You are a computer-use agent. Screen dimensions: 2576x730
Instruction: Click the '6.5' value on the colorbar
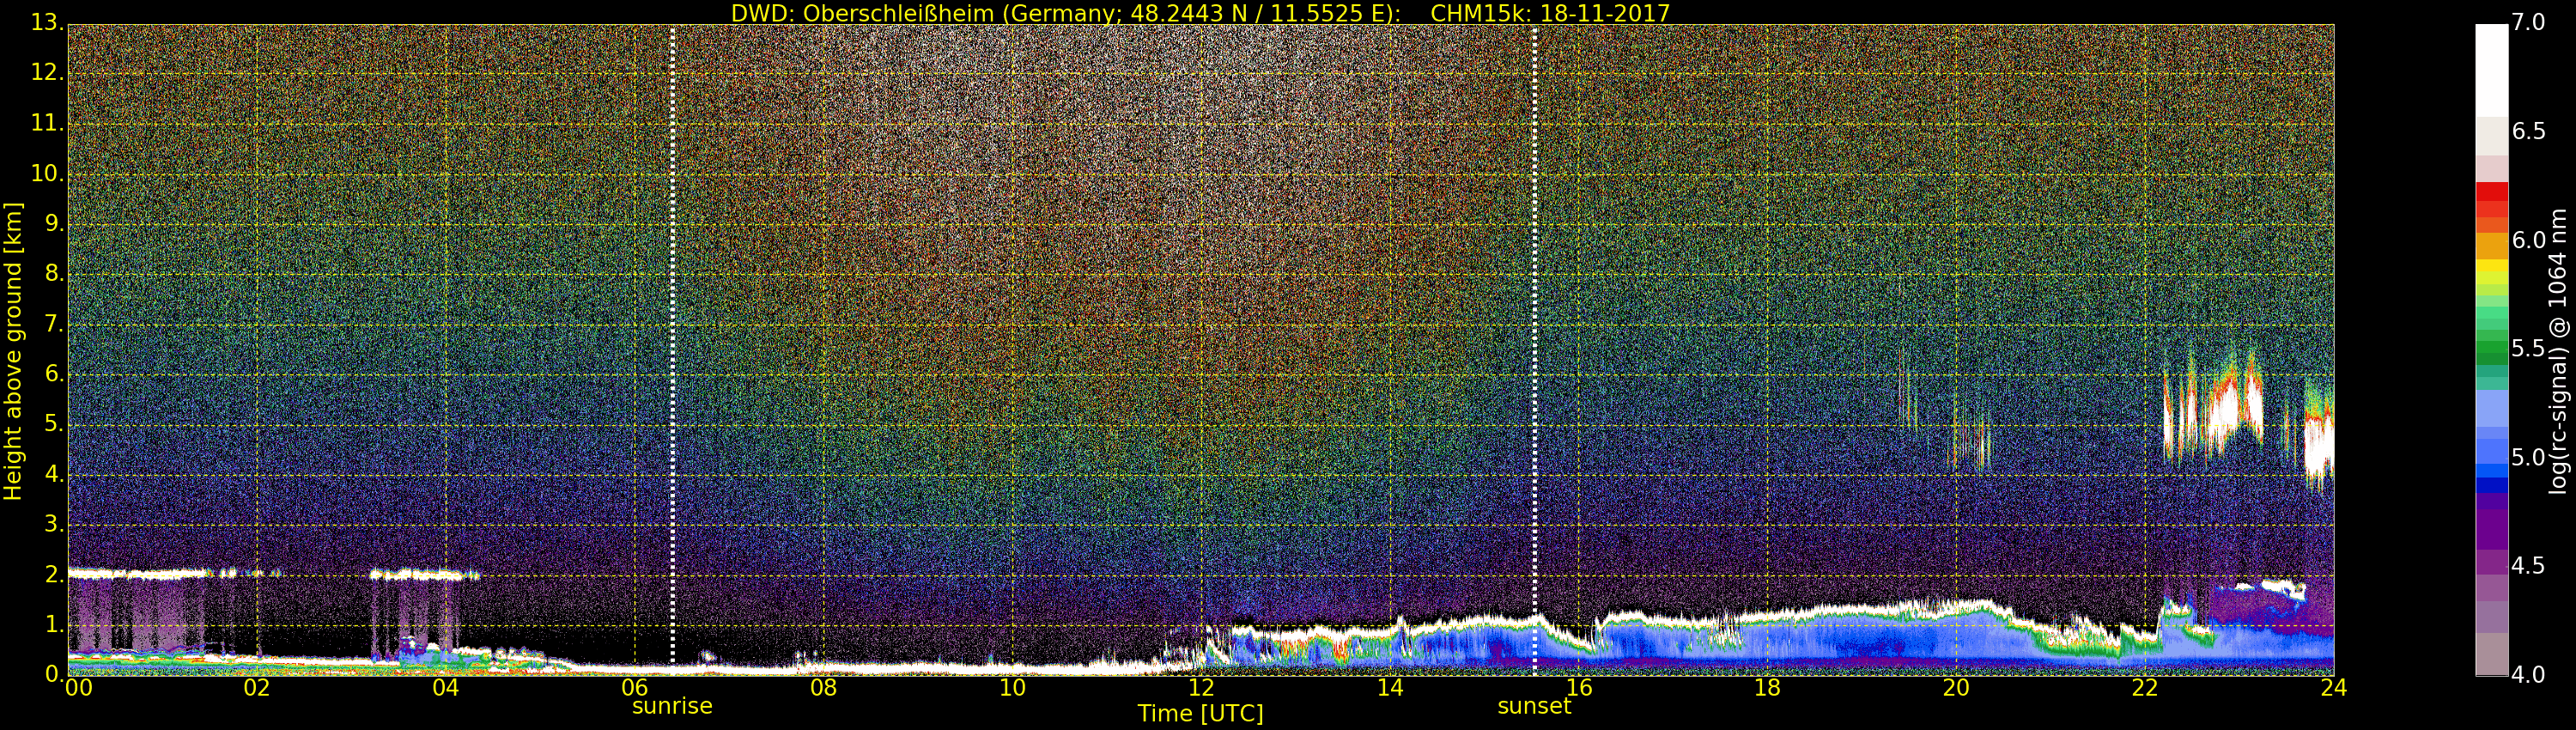(2528, 132)
